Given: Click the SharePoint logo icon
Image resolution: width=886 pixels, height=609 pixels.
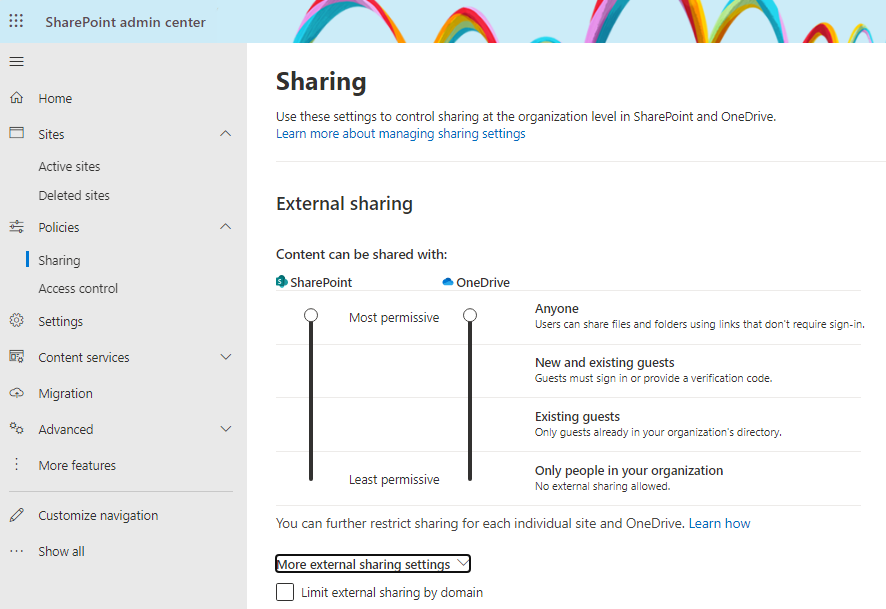Looking at the screenshot, I should coord(281,281).
